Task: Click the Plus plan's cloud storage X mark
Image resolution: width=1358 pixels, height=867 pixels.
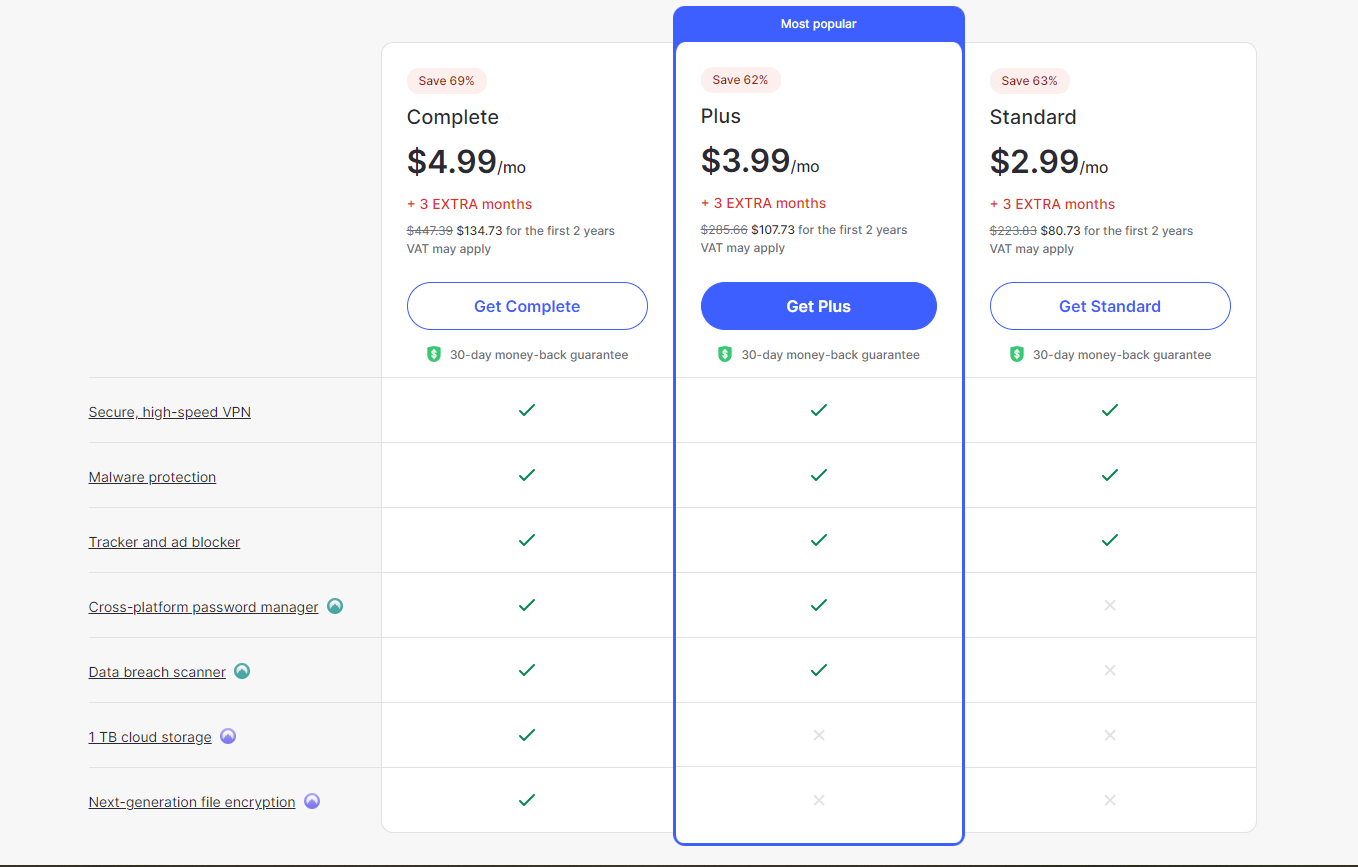Action: pos(819,735)
